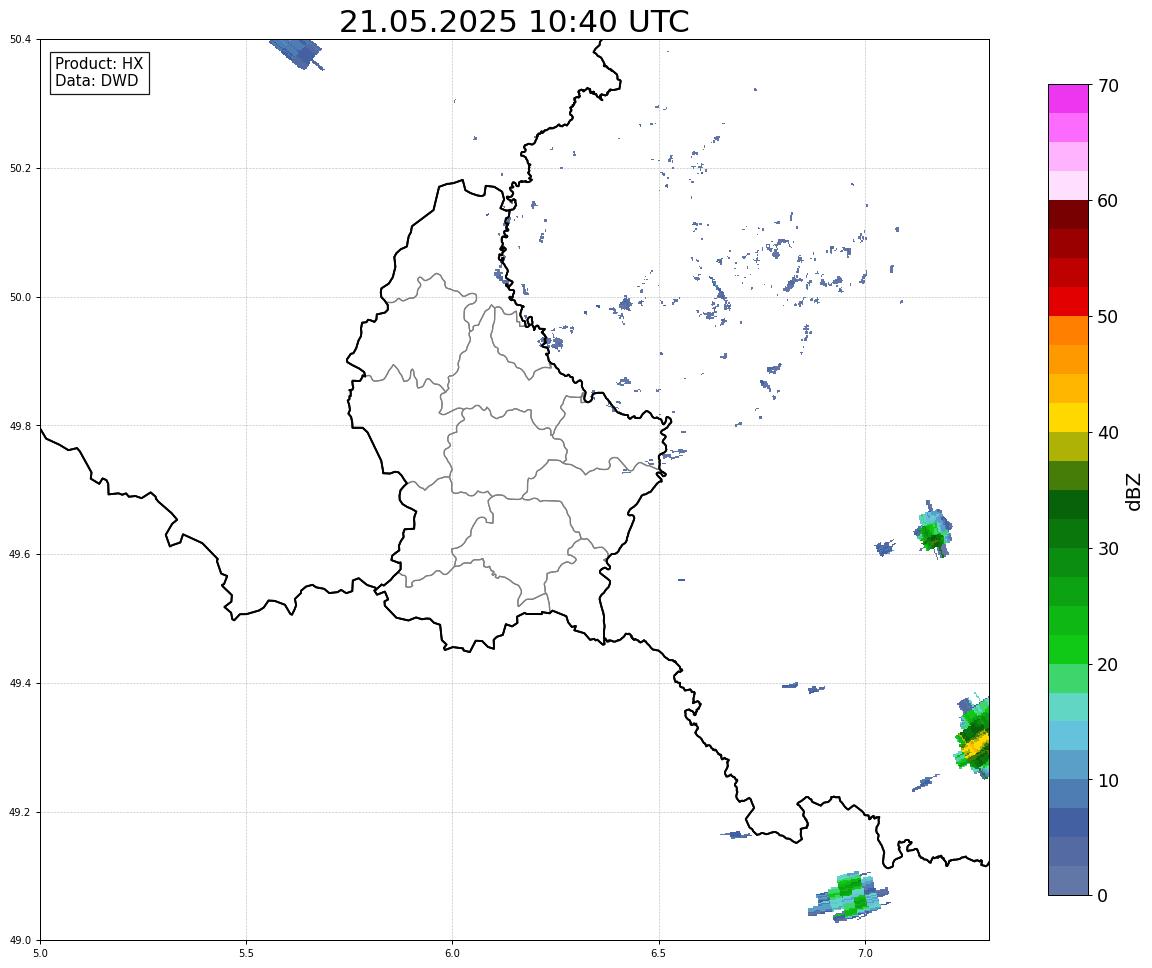Image resolution: width=1152 pixels, height=968 pixels.
Task: Click the longitude axis label 6.5
Action: pyautogui.click(x=659, y=954)
